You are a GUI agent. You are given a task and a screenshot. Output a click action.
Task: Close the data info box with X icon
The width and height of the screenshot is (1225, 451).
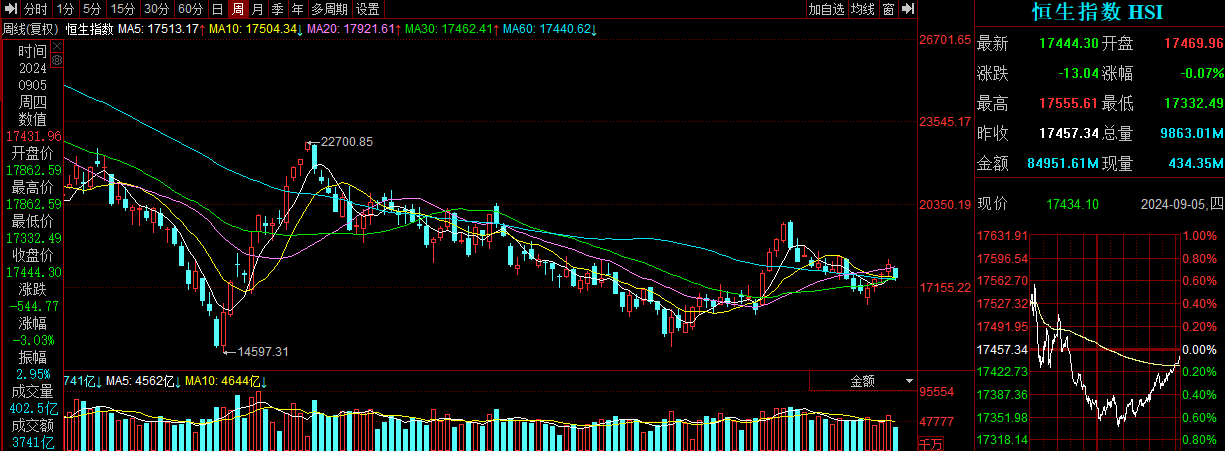point(56,45)
